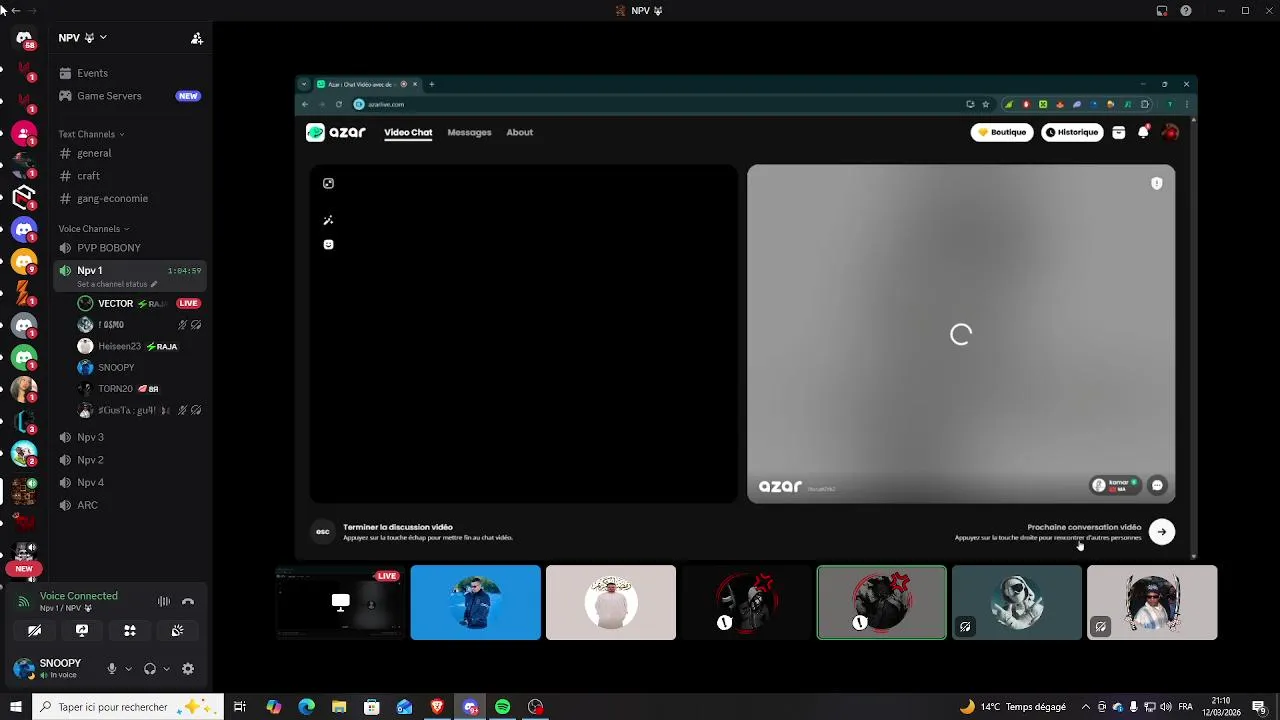Disconnect from voice with the phone icon
Image resolution: width=1280 pixels, height=720 pixels.
187,601
